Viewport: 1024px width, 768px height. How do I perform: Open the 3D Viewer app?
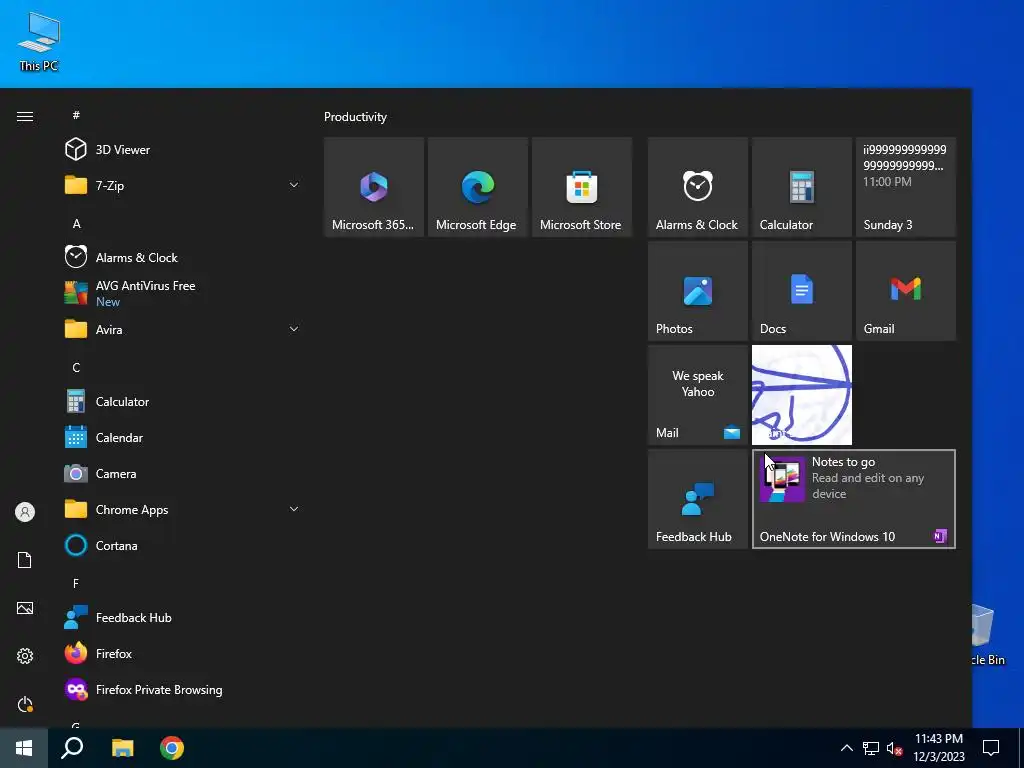(181, 150)
